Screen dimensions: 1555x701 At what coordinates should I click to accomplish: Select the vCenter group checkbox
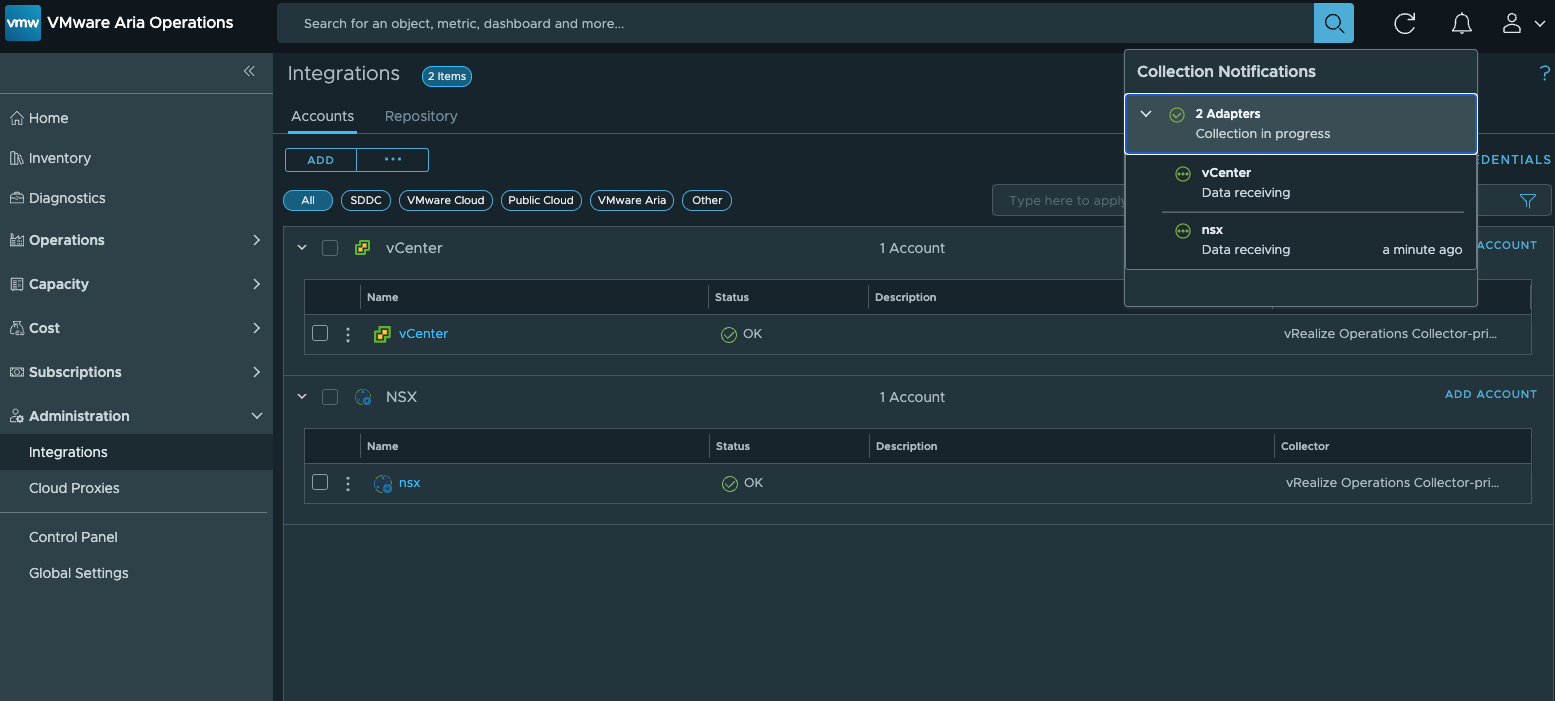[x=330, y=248]
